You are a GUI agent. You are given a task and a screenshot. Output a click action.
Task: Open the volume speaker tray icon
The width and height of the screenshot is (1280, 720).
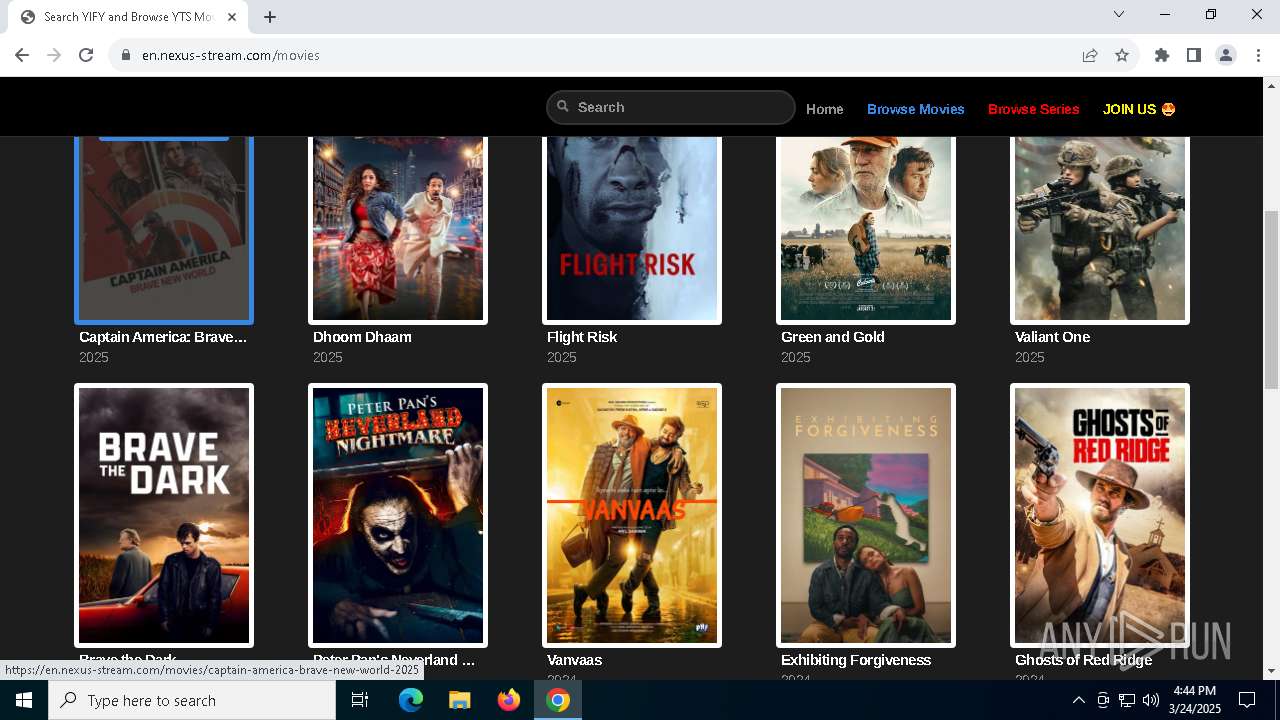(x=1150, y=700)
